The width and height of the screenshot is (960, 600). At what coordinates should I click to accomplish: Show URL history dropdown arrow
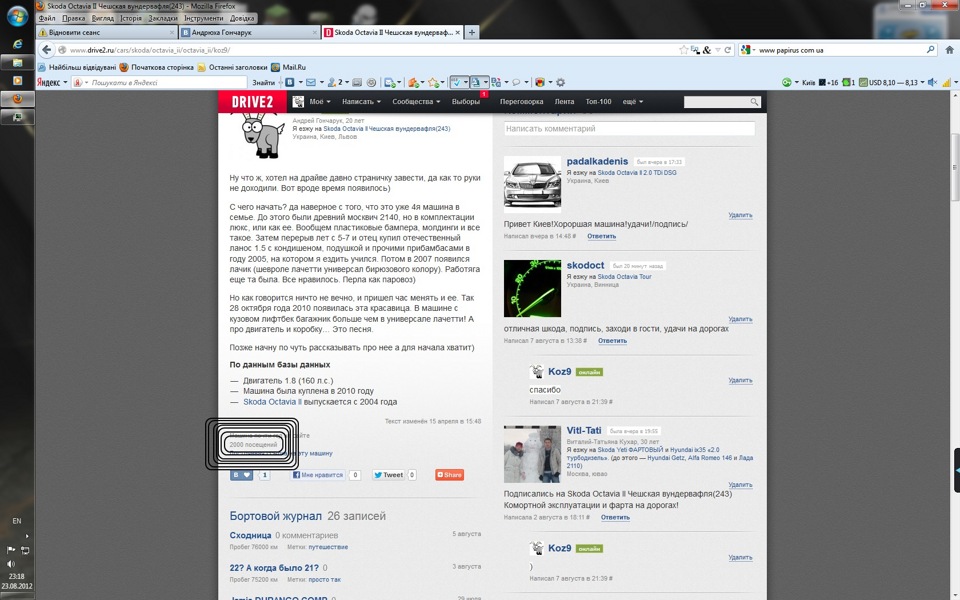718,50
